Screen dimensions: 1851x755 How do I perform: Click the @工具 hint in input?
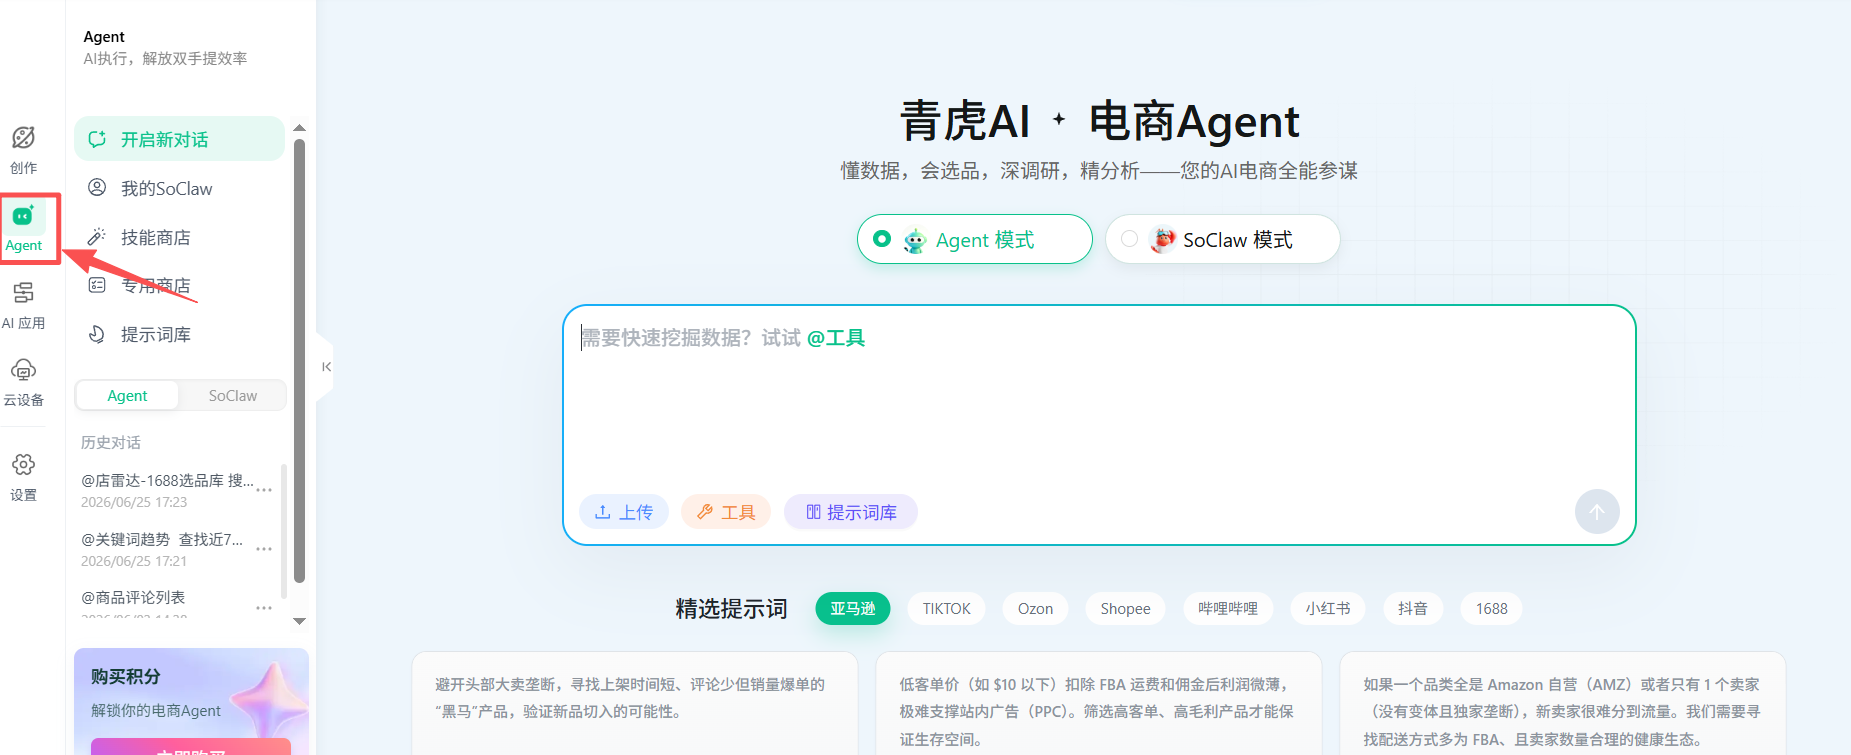pyautogui.click(x=836, y=338)
